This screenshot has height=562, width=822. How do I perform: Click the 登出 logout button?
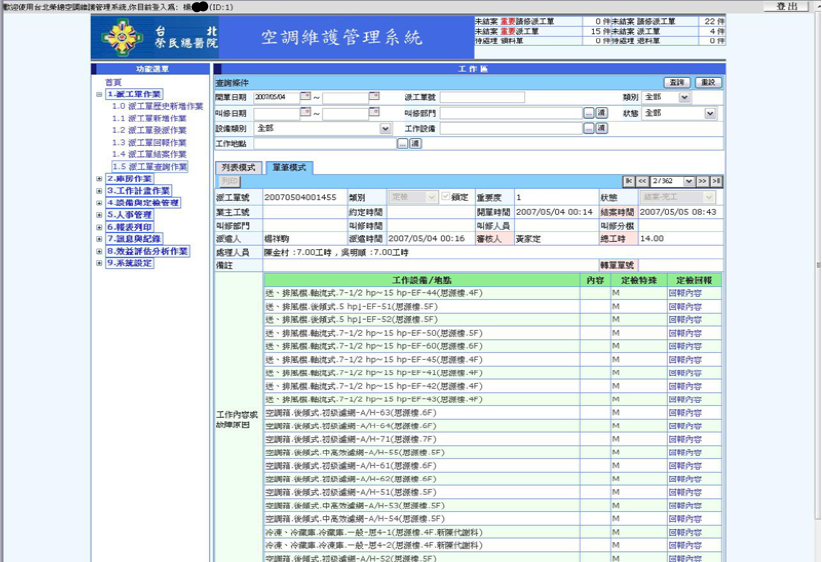[x=786, y=6]
